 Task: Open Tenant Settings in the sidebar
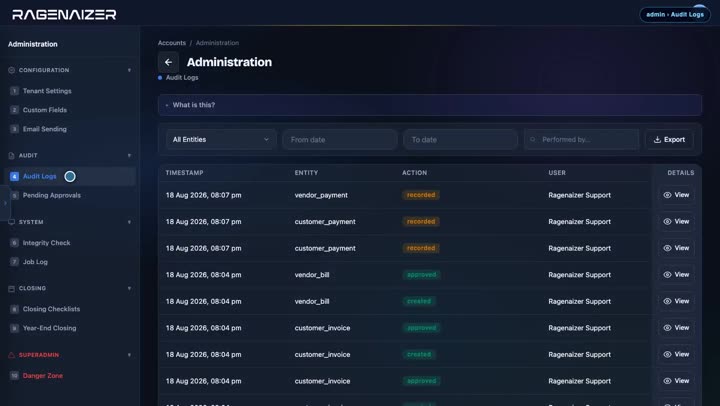click(x=70, y=91)
